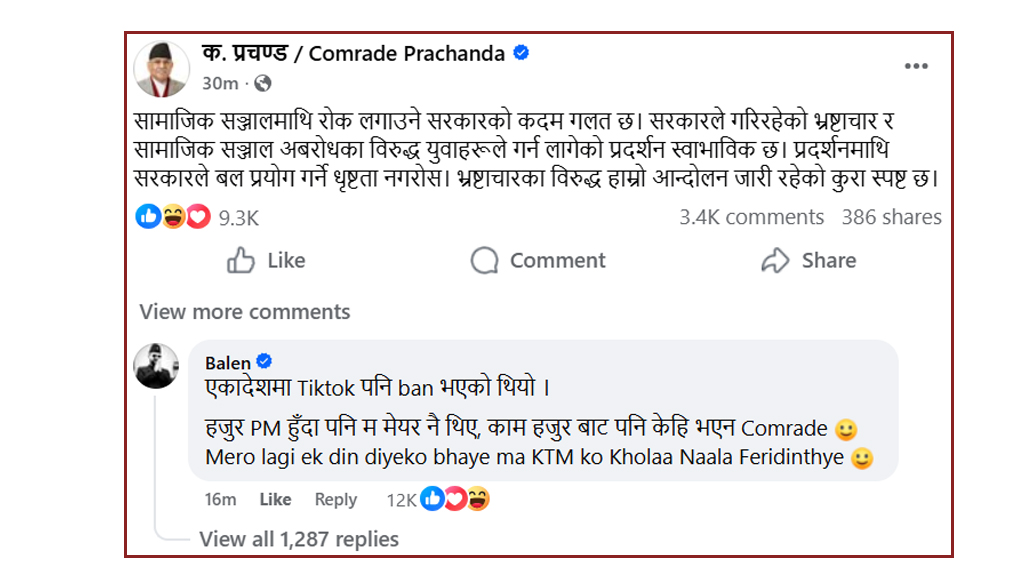The width and height of the screenshot is (1024, 569).
Task: Click the speech bubble Comment icon
Action: (485, 261)
